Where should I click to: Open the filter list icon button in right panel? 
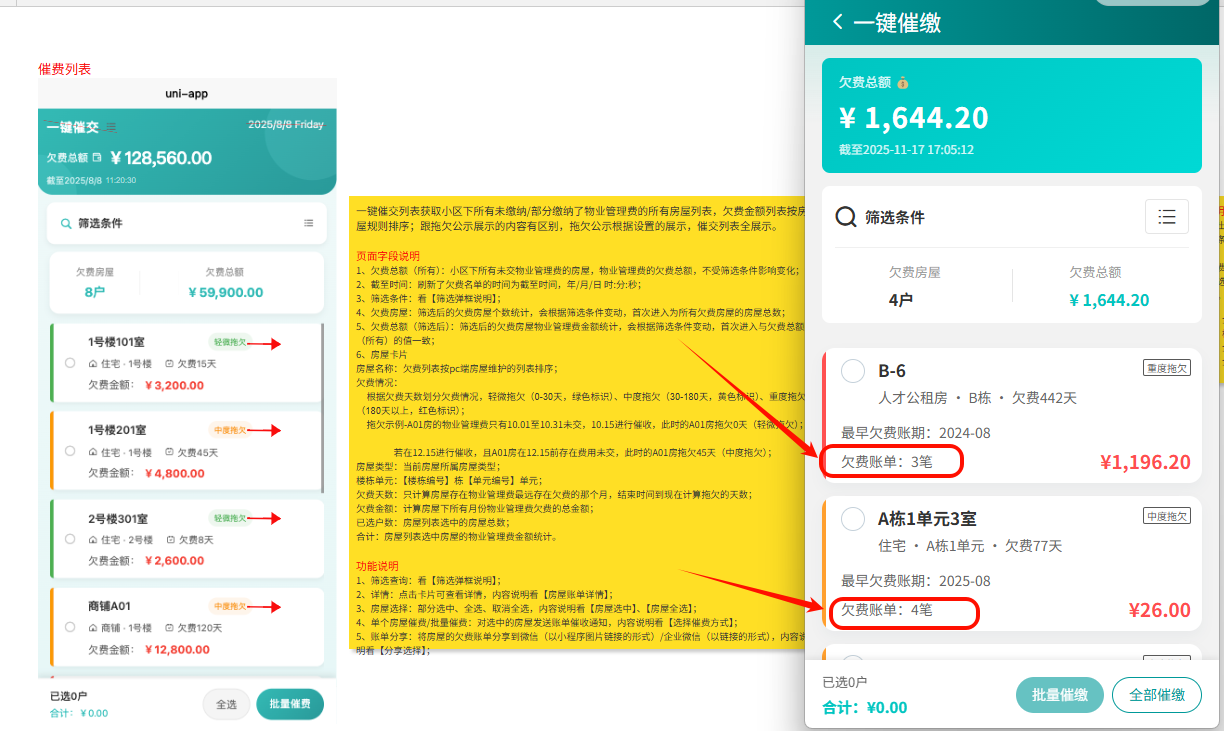[1166, 217]
